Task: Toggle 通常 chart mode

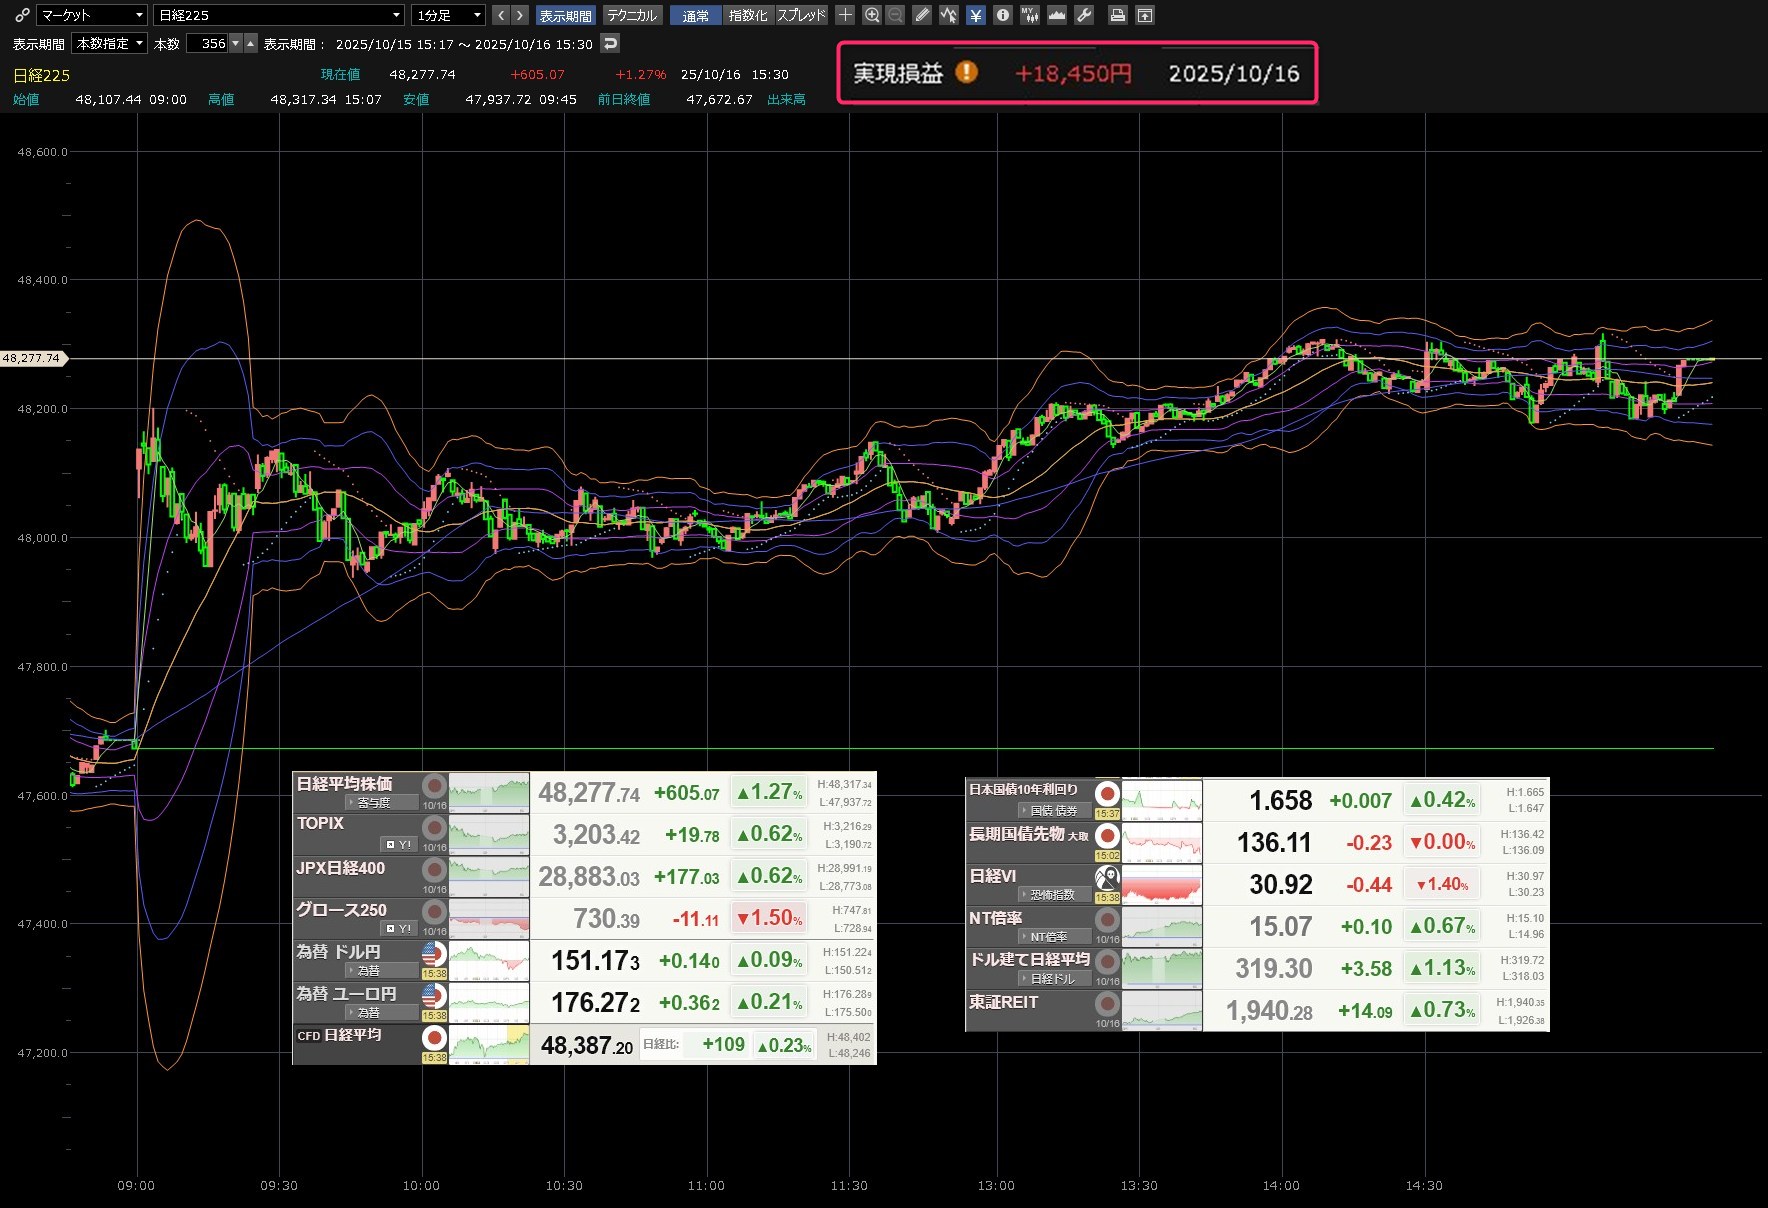Action: point(695,15)
